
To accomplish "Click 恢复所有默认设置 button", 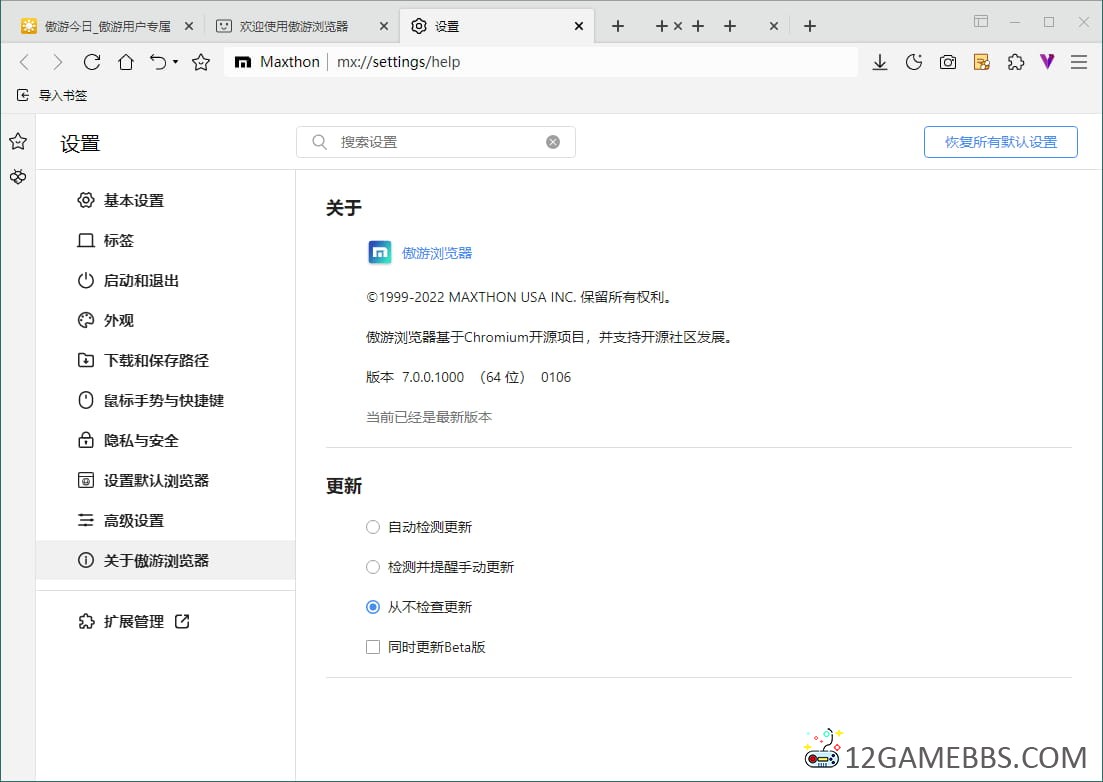I will click(1000, 142).
